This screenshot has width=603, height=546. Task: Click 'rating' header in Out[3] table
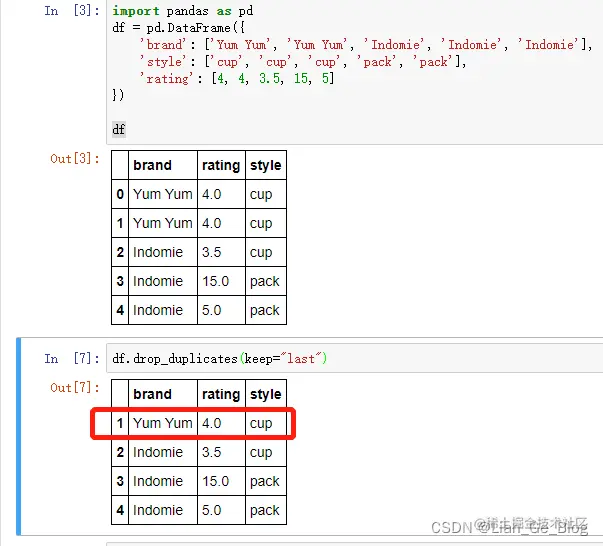click(x=221, y=165)
